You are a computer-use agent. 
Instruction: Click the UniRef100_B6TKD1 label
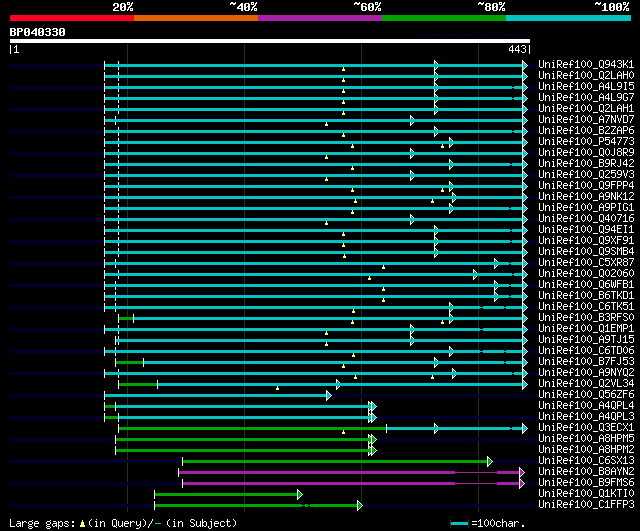[586, 296]
